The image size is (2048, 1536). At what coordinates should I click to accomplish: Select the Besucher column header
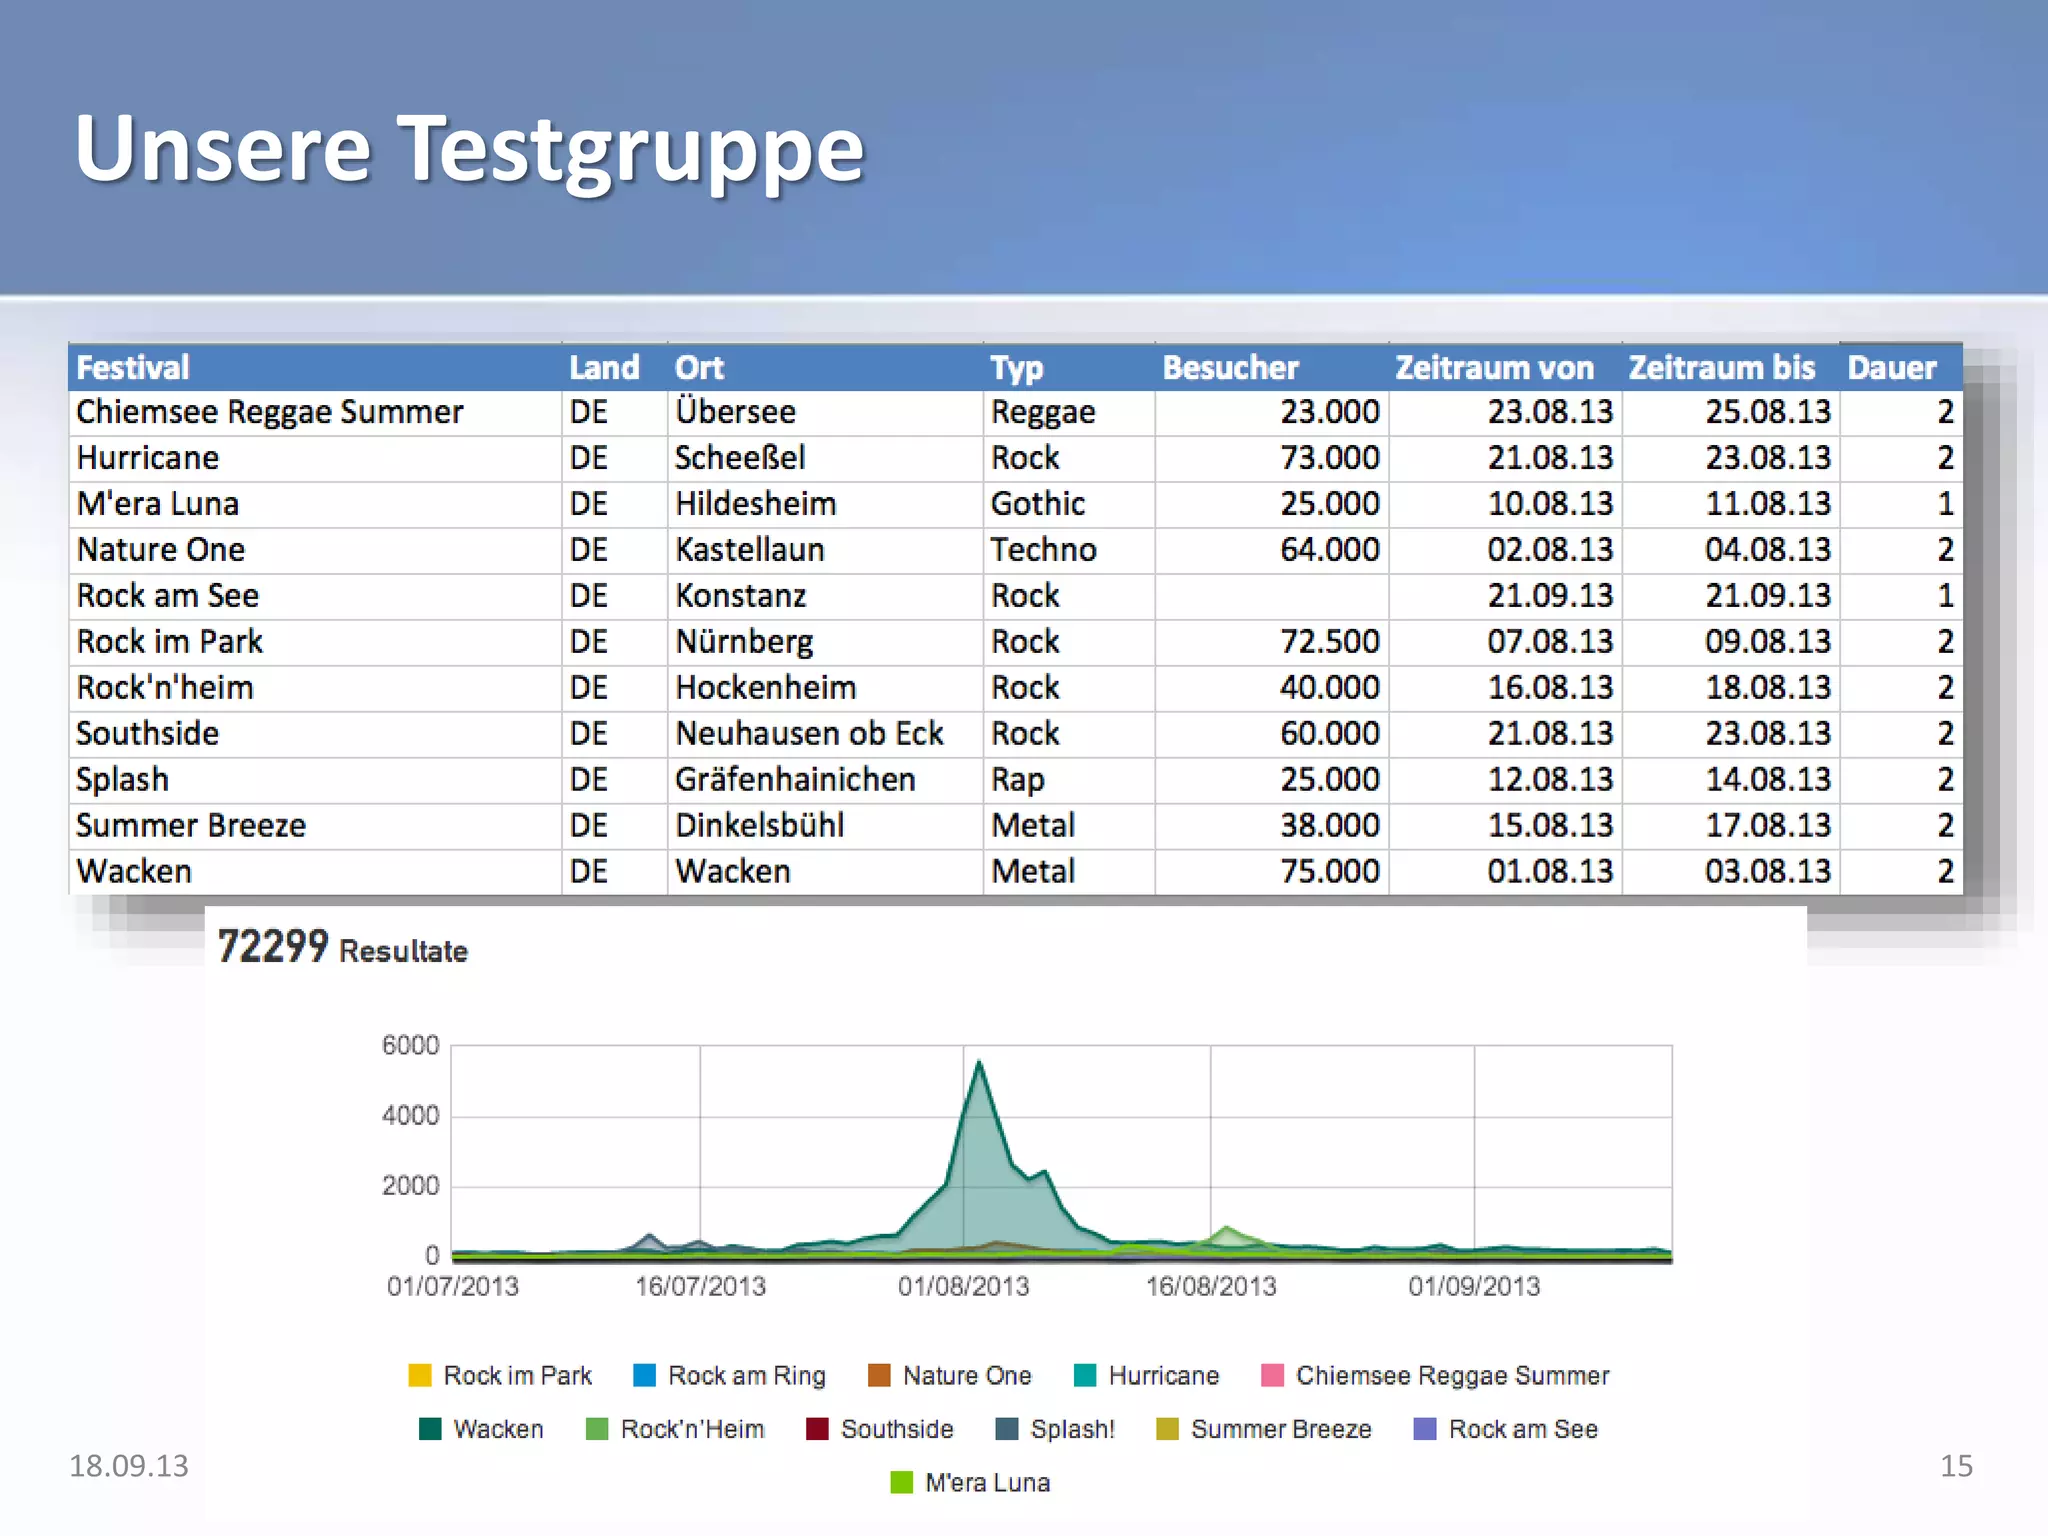[1272, 367]
